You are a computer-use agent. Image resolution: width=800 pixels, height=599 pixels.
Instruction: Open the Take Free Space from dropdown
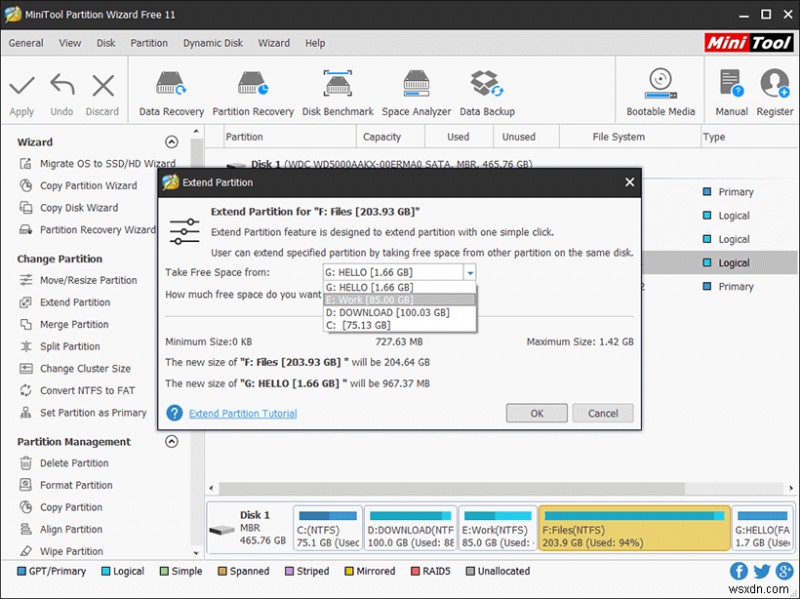[470, 271]
